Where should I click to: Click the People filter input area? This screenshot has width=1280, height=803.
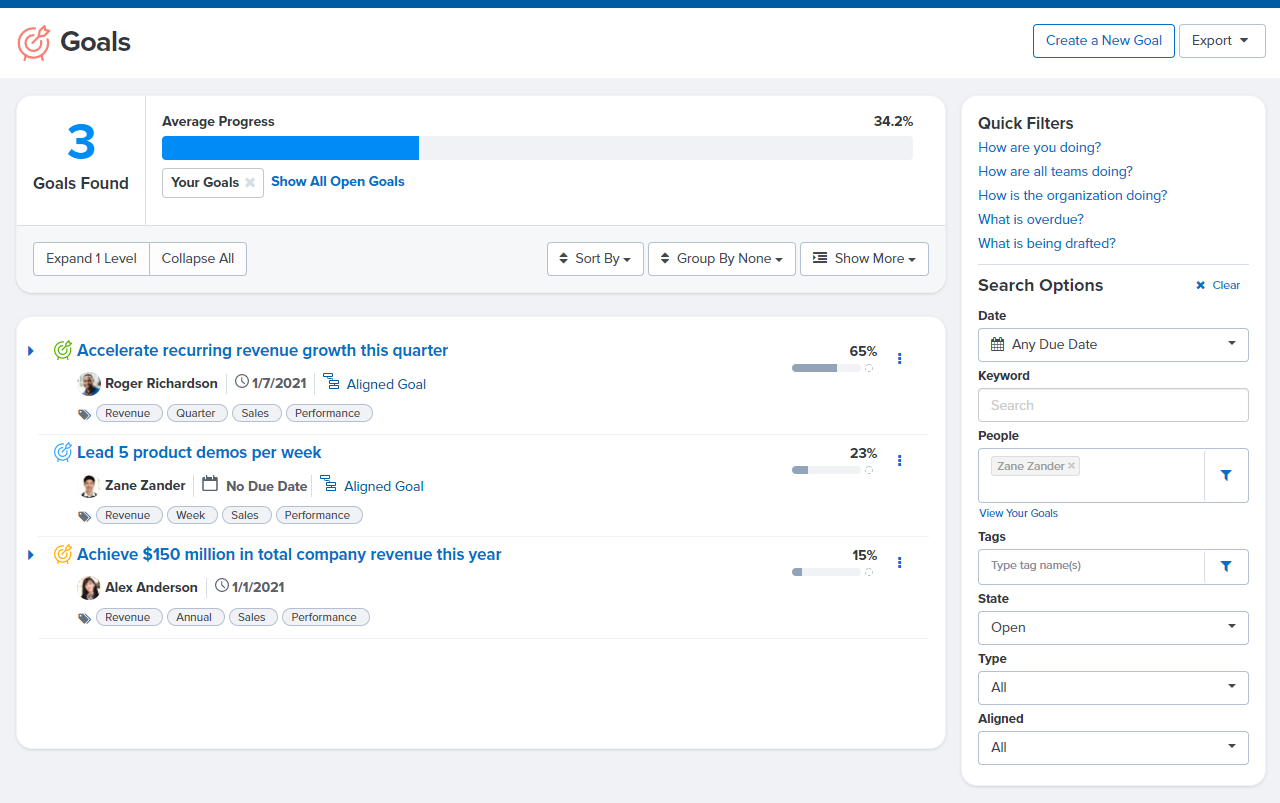pyautogui.click(x=1091, y=476)
